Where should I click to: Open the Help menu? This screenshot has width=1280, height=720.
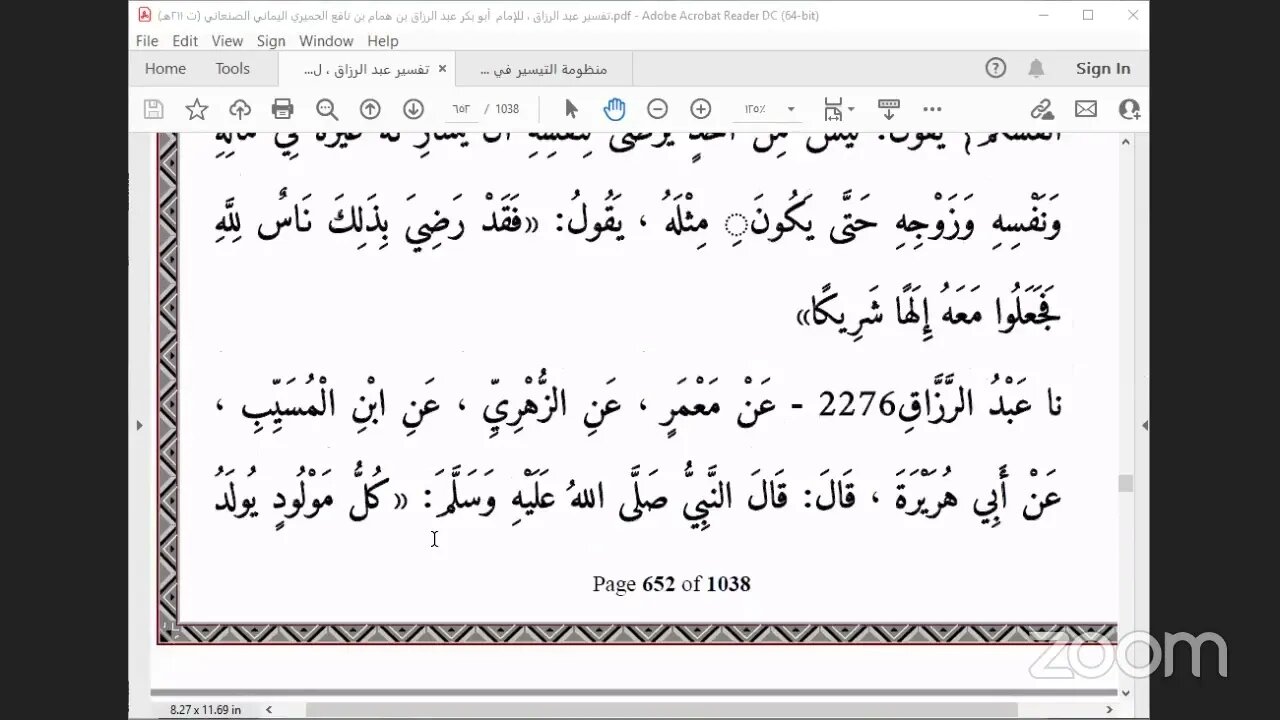pyautogui.click(x=383, y=41)
